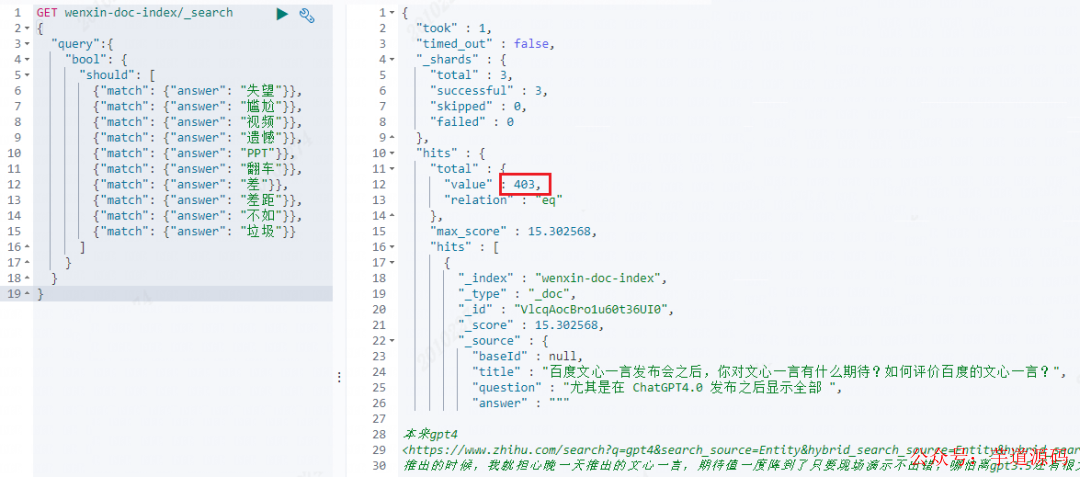Click the "successful" : 3 line

489,91
